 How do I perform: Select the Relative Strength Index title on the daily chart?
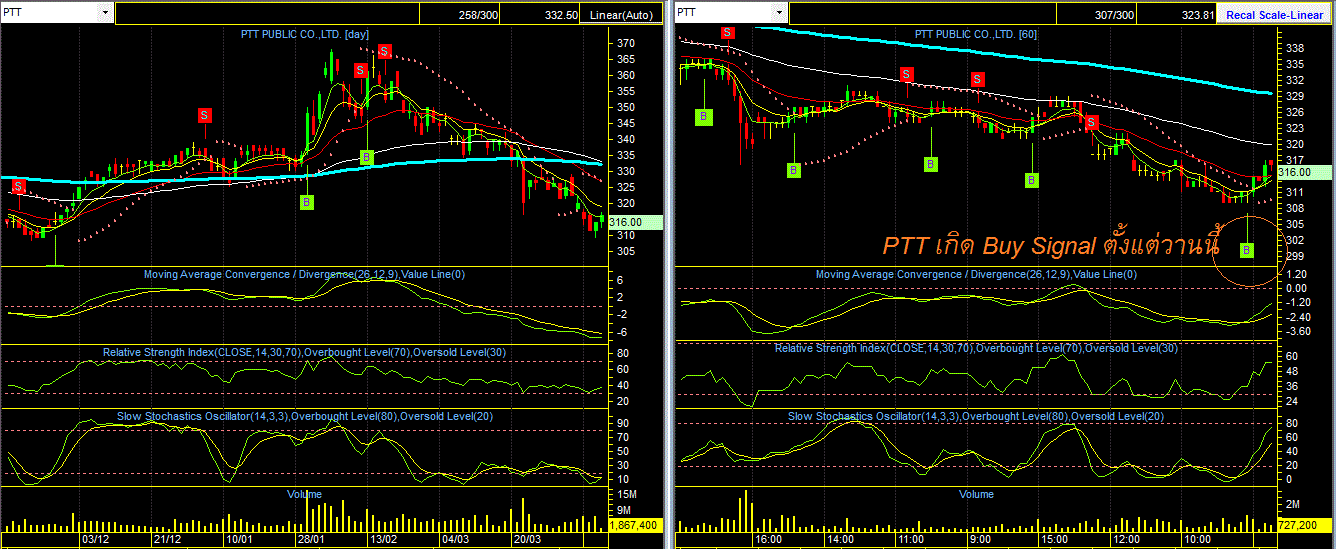(304, 352)
